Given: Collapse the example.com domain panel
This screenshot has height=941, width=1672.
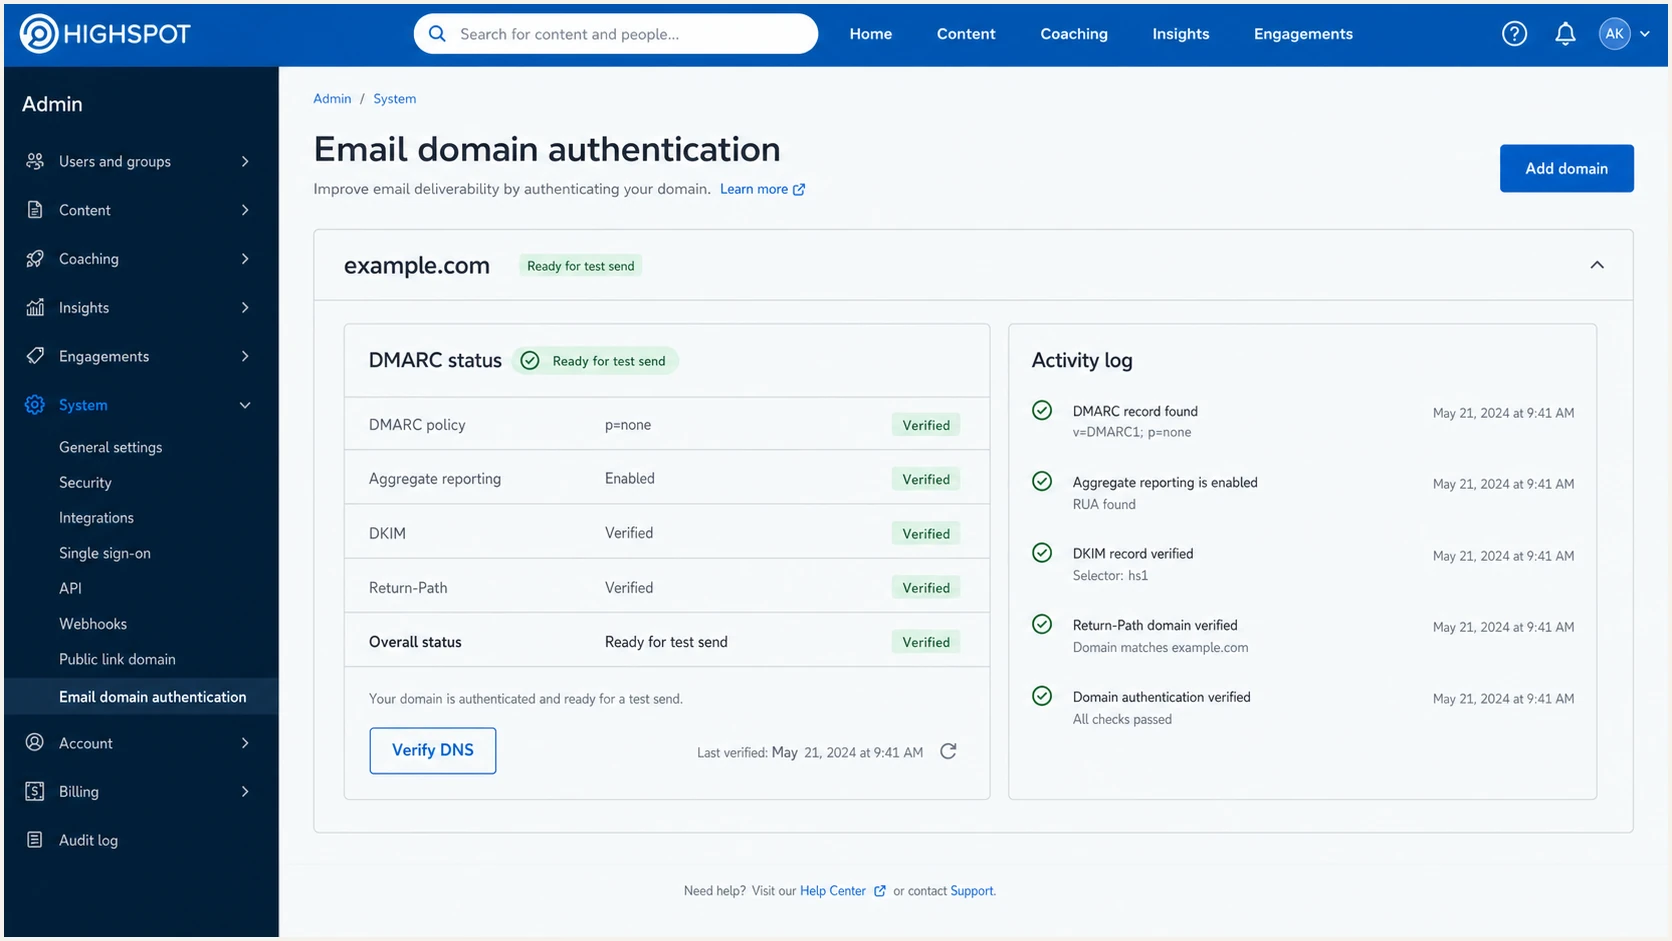Looking at the screenshot, I should point(1597,265).
